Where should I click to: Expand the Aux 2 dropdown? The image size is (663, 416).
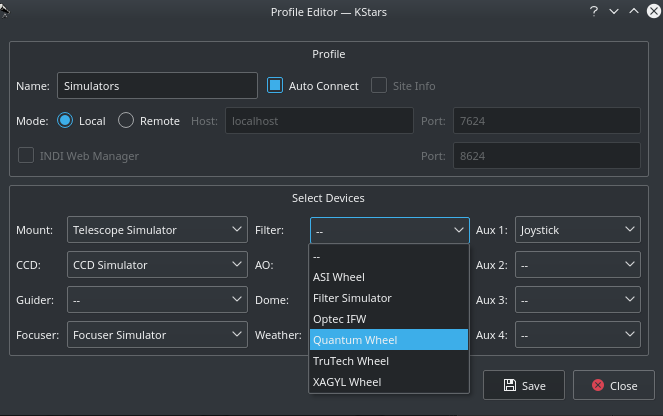click(577, 265)
